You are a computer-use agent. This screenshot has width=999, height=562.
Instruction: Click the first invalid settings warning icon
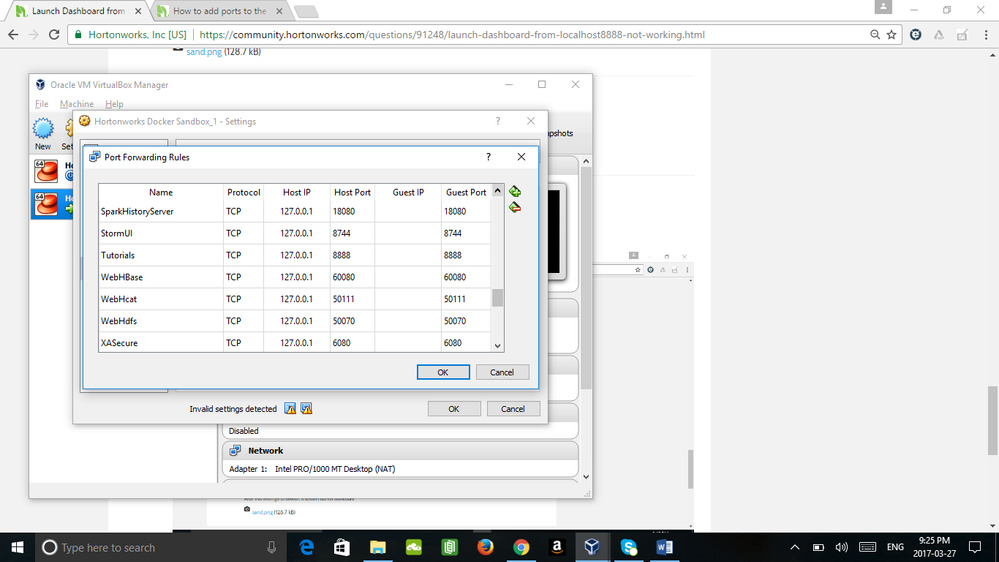[x=291, y=409]
